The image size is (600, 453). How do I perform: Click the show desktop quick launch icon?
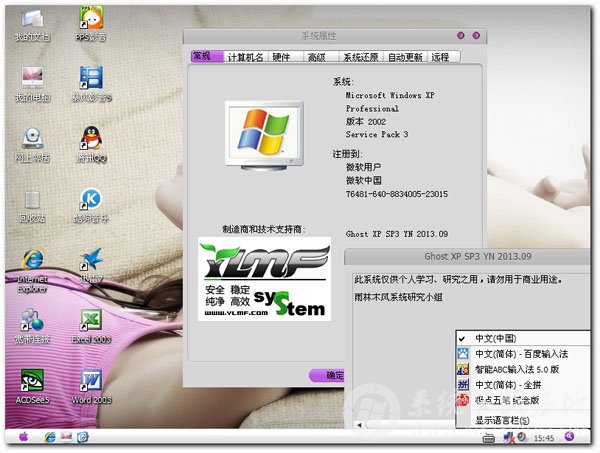coord(66,437)
